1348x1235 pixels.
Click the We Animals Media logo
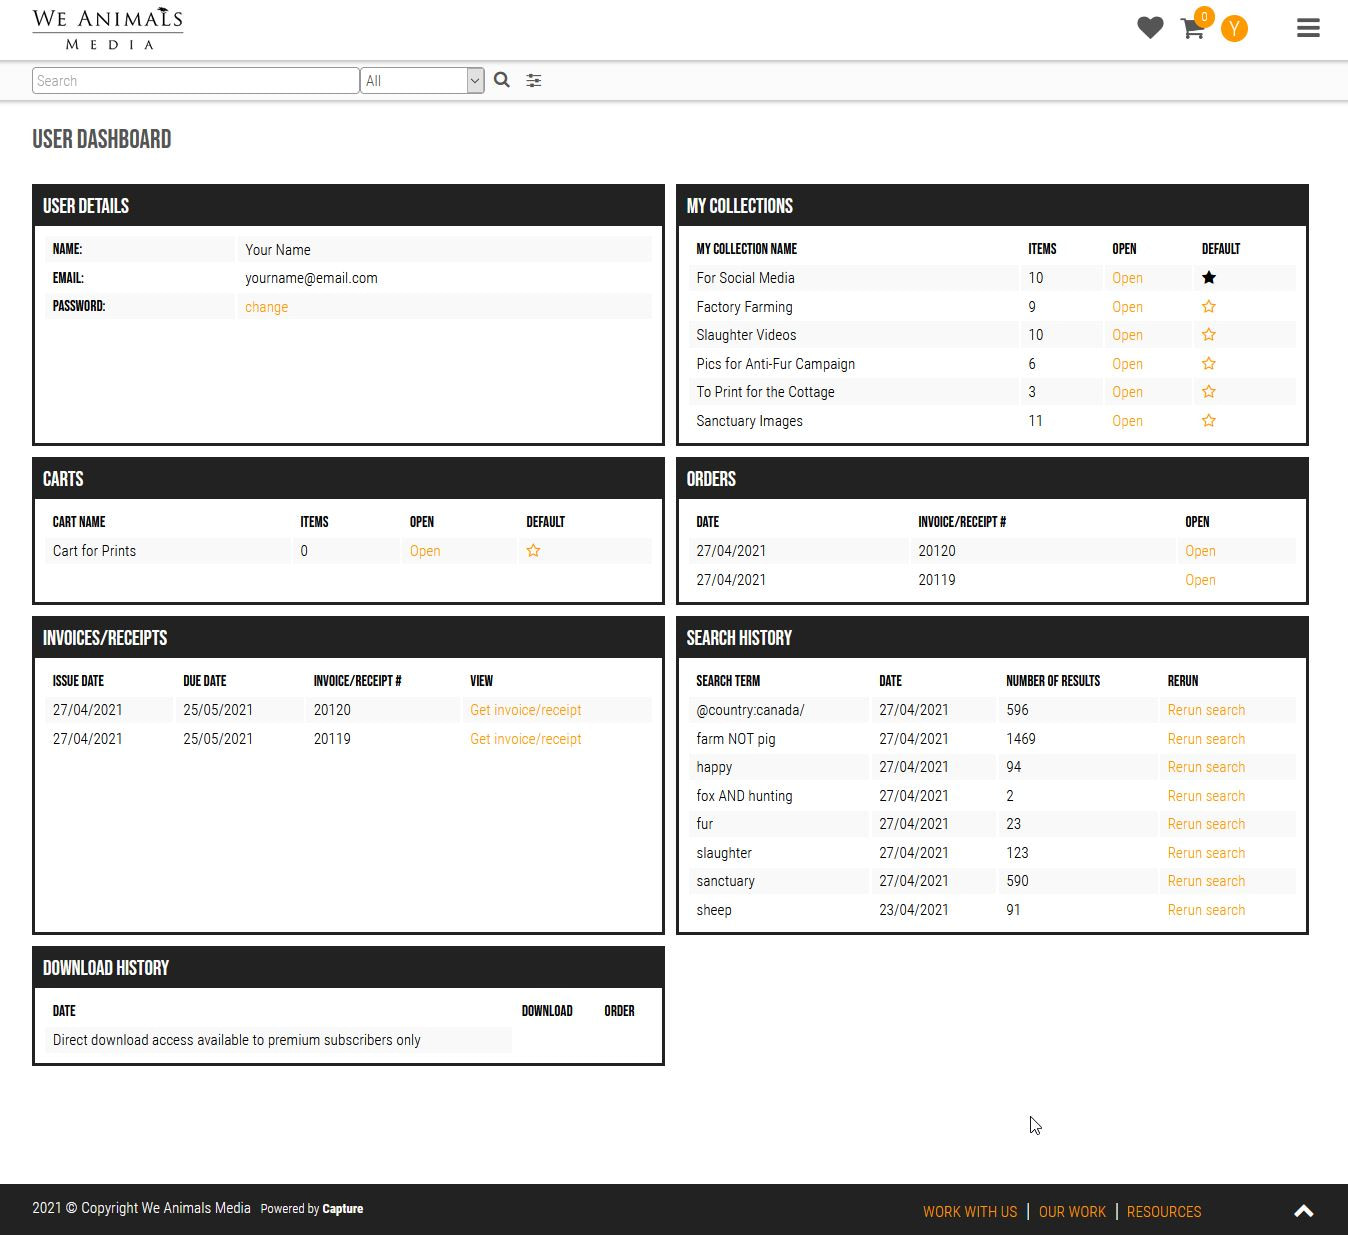pyautogui.click(x=108, y=29)
